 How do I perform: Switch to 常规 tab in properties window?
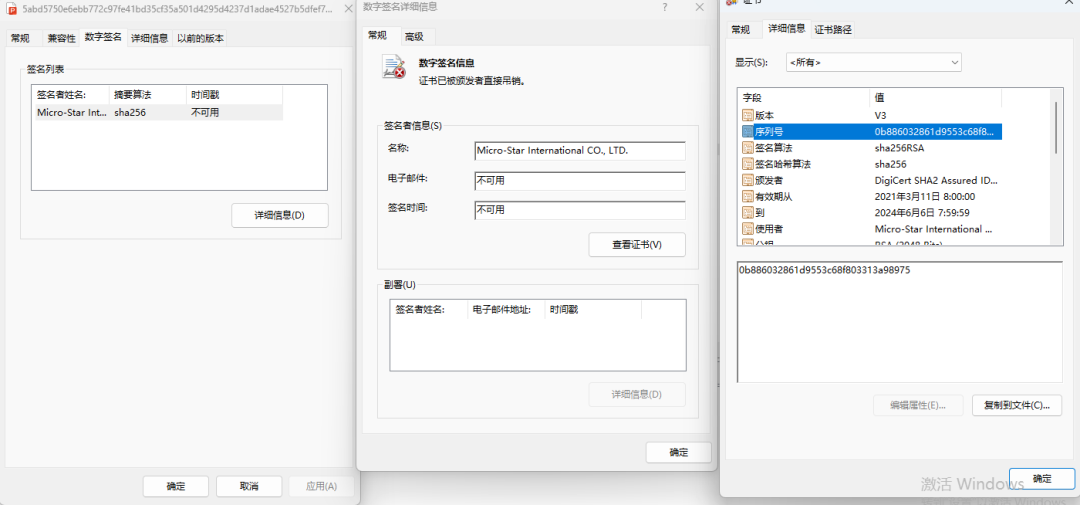20,39
